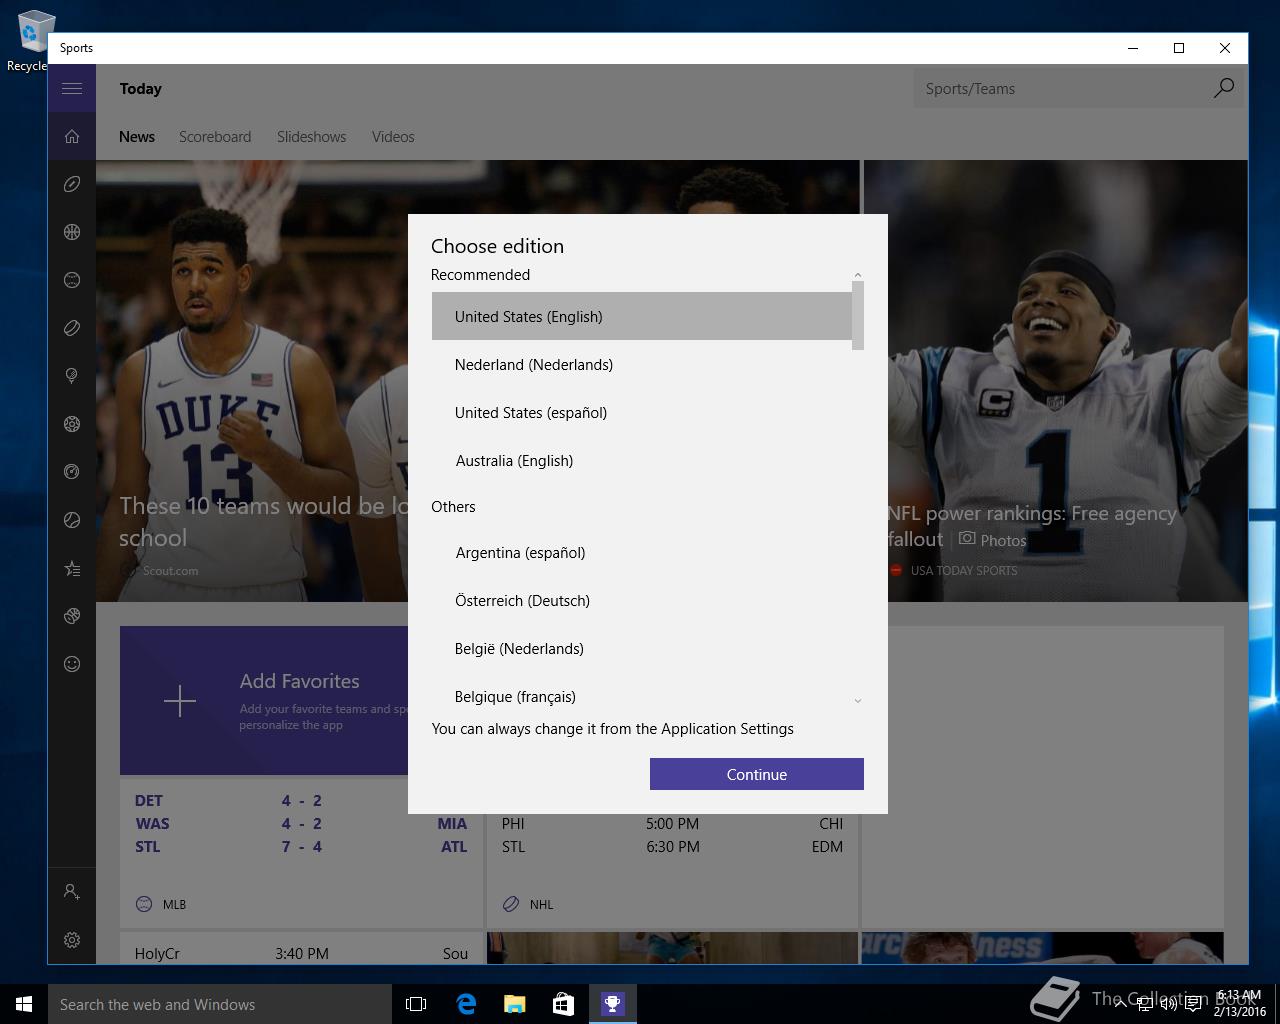Select Australia (English) edition

(x=642, y=460)
